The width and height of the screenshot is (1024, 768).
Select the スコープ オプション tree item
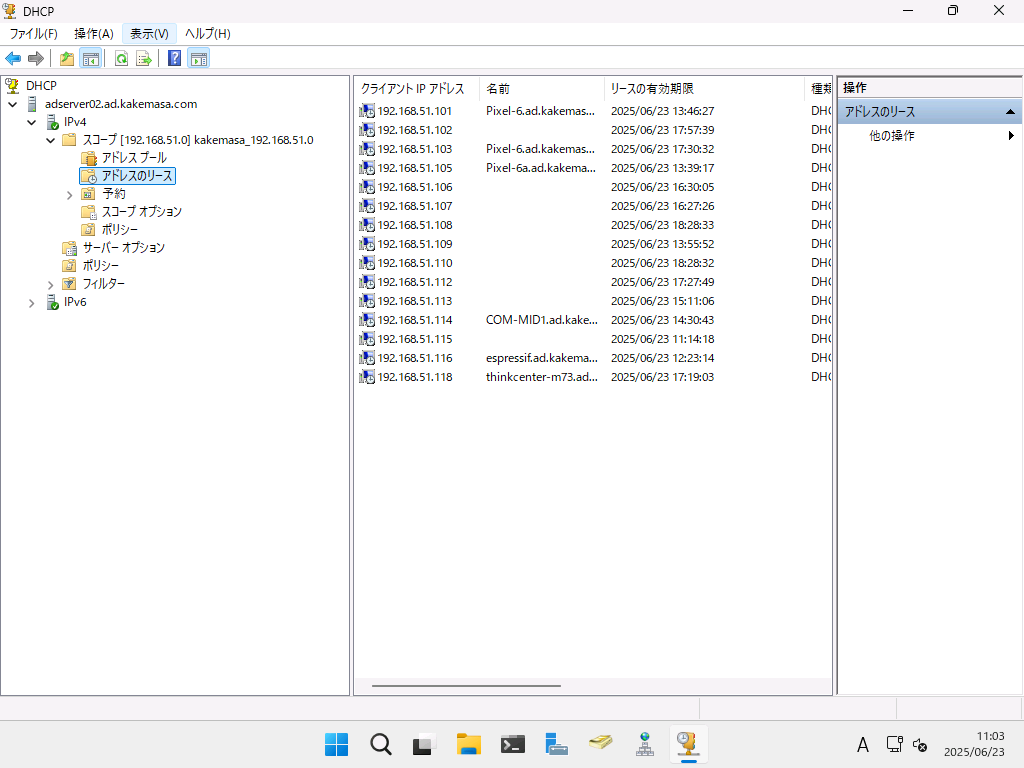(142, 212)
